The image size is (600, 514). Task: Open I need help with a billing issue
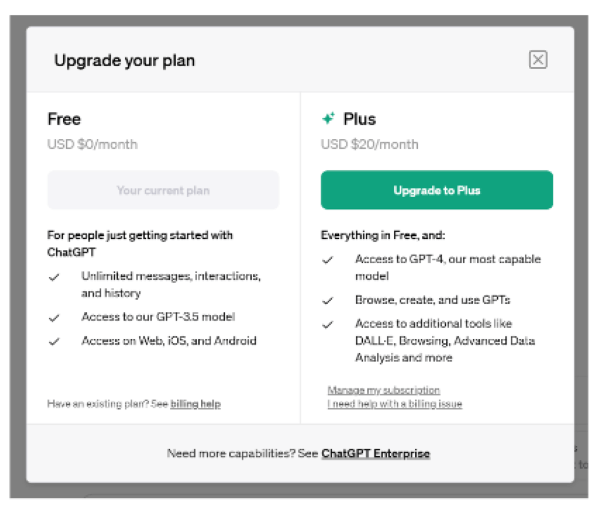tap(395, 404)
